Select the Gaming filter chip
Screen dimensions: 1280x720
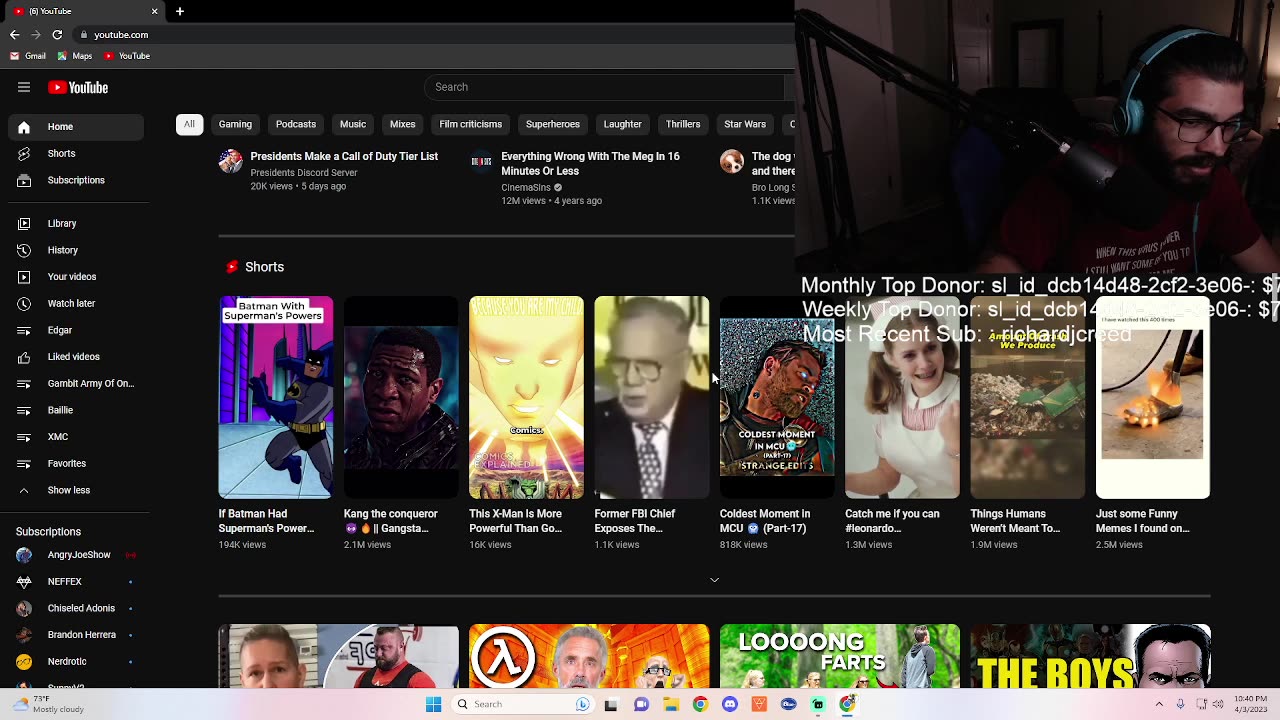pos(235,124)
